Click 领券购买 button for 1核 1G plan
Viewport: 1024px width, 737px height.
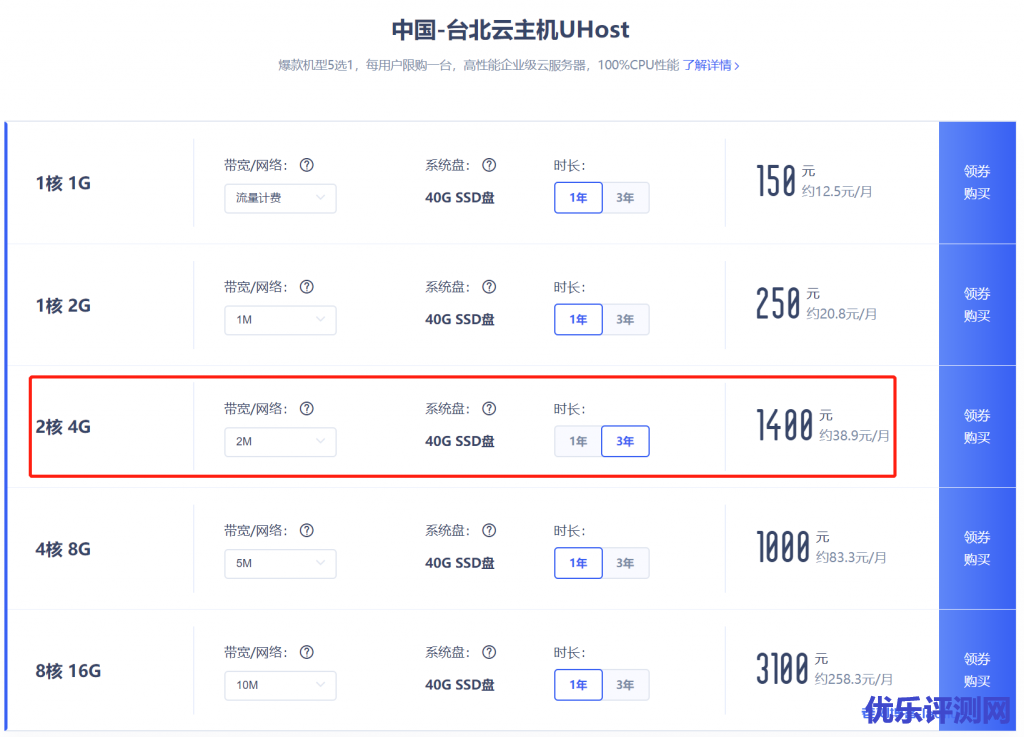click(977, 182)
